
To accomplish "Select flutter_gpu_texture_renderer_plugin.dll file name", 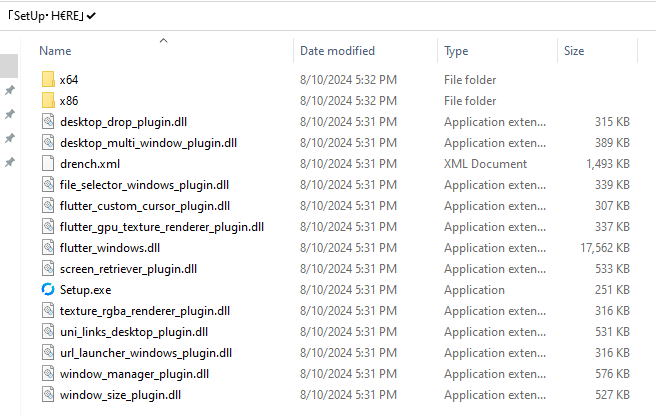I will pyautogui.click(x=162, y=227).
